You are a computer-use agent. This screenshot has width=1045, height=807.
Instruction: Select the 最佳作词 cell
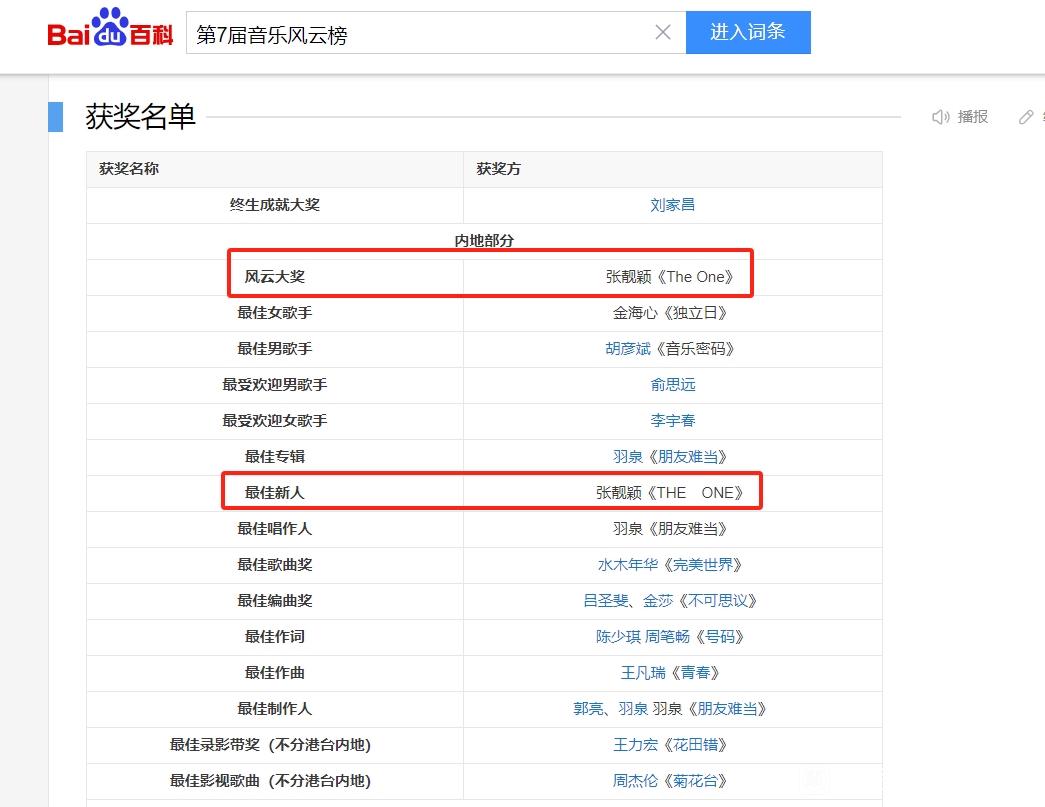click(x=275, y=636)
